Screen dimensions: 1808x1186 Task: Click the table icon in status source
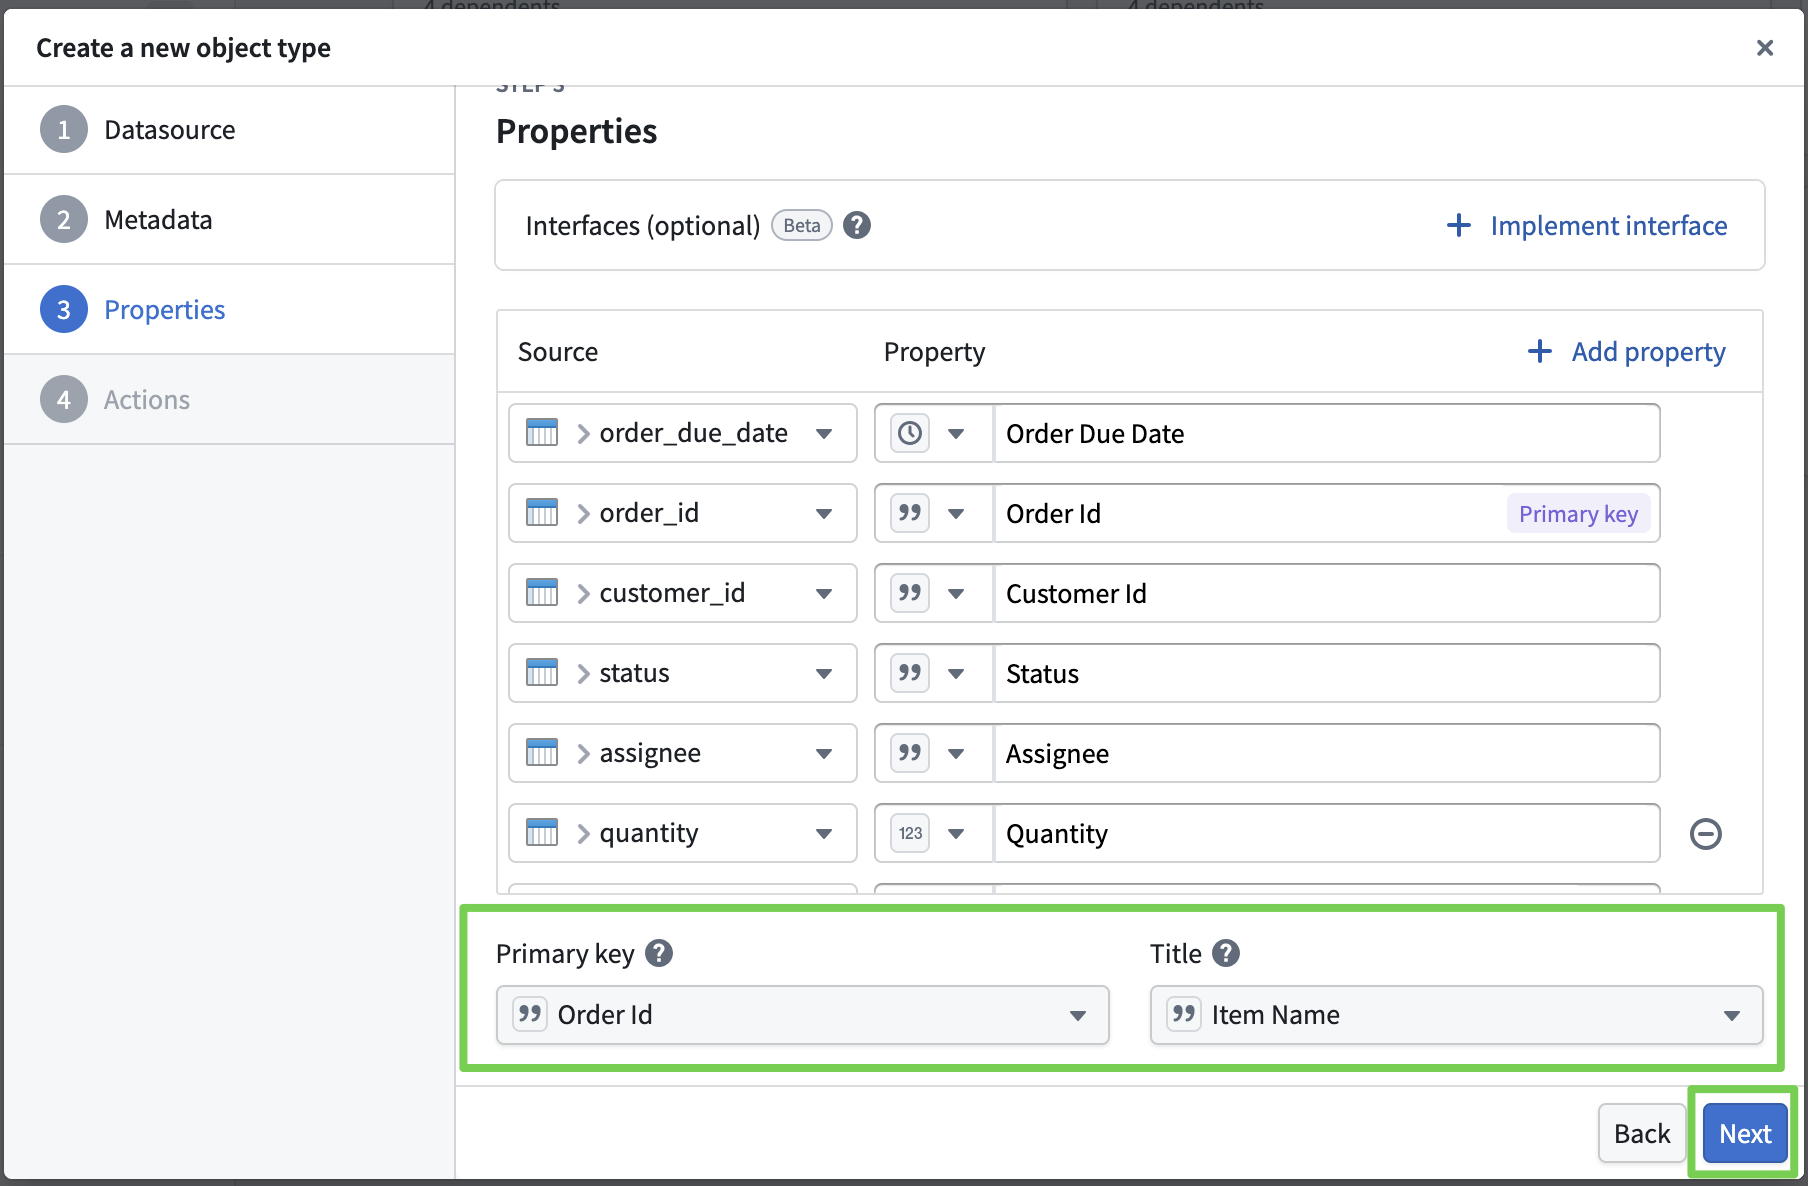pyautogui.click(x=542, y=673)
